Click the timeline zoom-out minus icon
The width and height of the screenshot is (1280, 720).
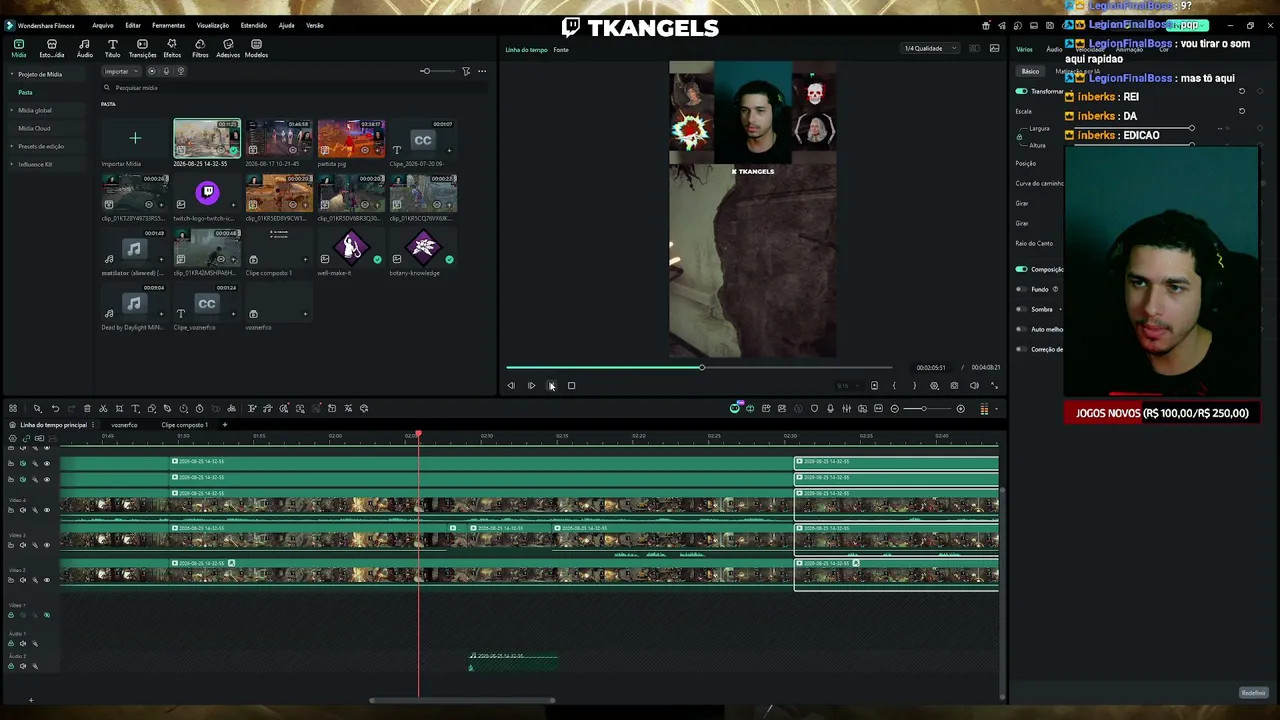click(895, 408)
